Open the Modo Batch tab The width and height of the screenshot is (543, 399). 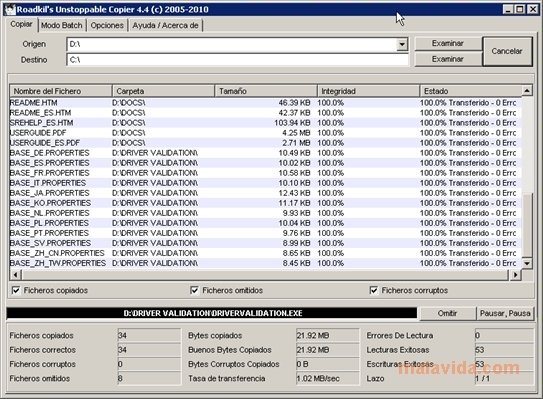coord(62,25)
